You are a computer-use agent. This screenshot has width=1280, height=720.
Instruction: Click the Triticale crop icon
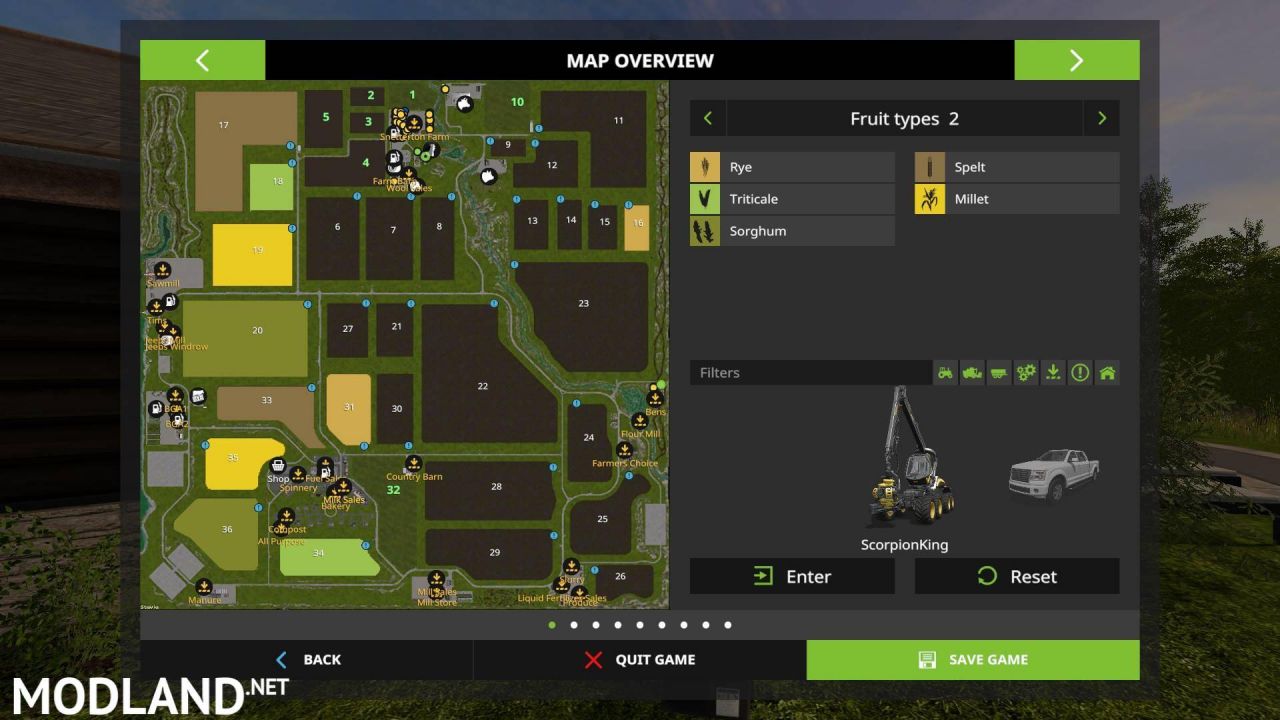click(705, 199)
